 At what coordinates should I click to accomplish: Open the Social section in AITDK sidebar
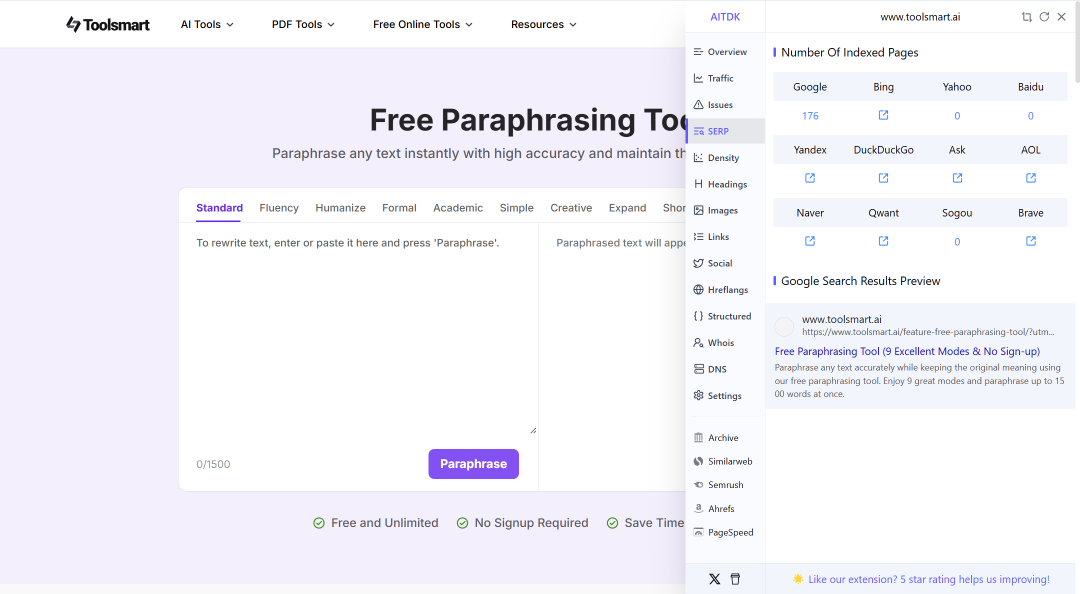click(725, 263)
